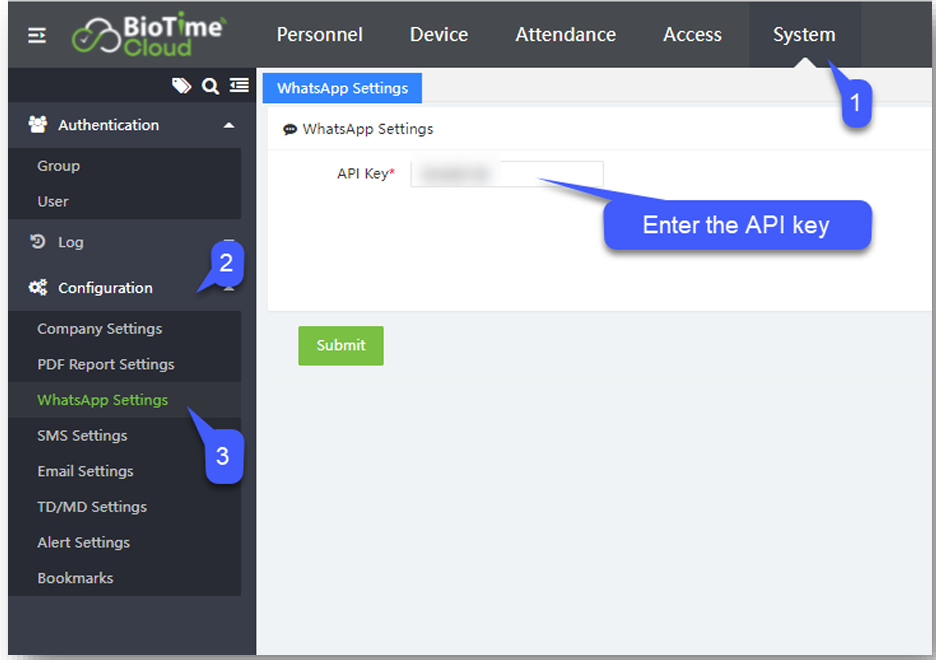Go to SMS Settings

pos(82,436)
